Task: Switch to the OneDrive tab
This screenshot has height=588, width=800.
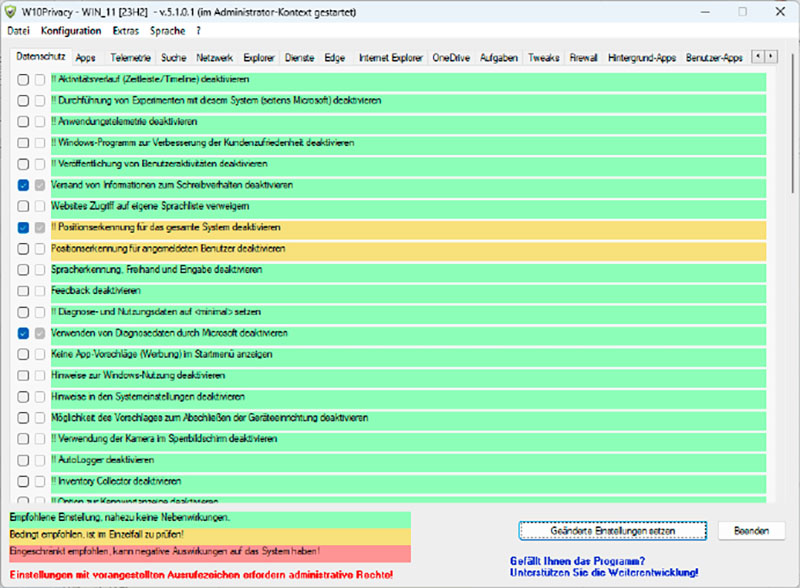Action: [451, 58]
